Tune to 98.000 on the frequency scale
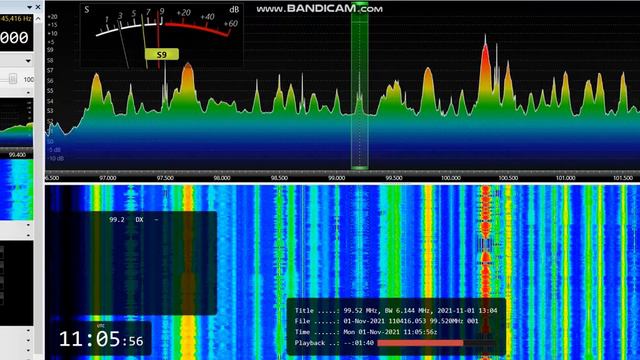The width and height of the screenshot is (640, 360). click(222, 178)
